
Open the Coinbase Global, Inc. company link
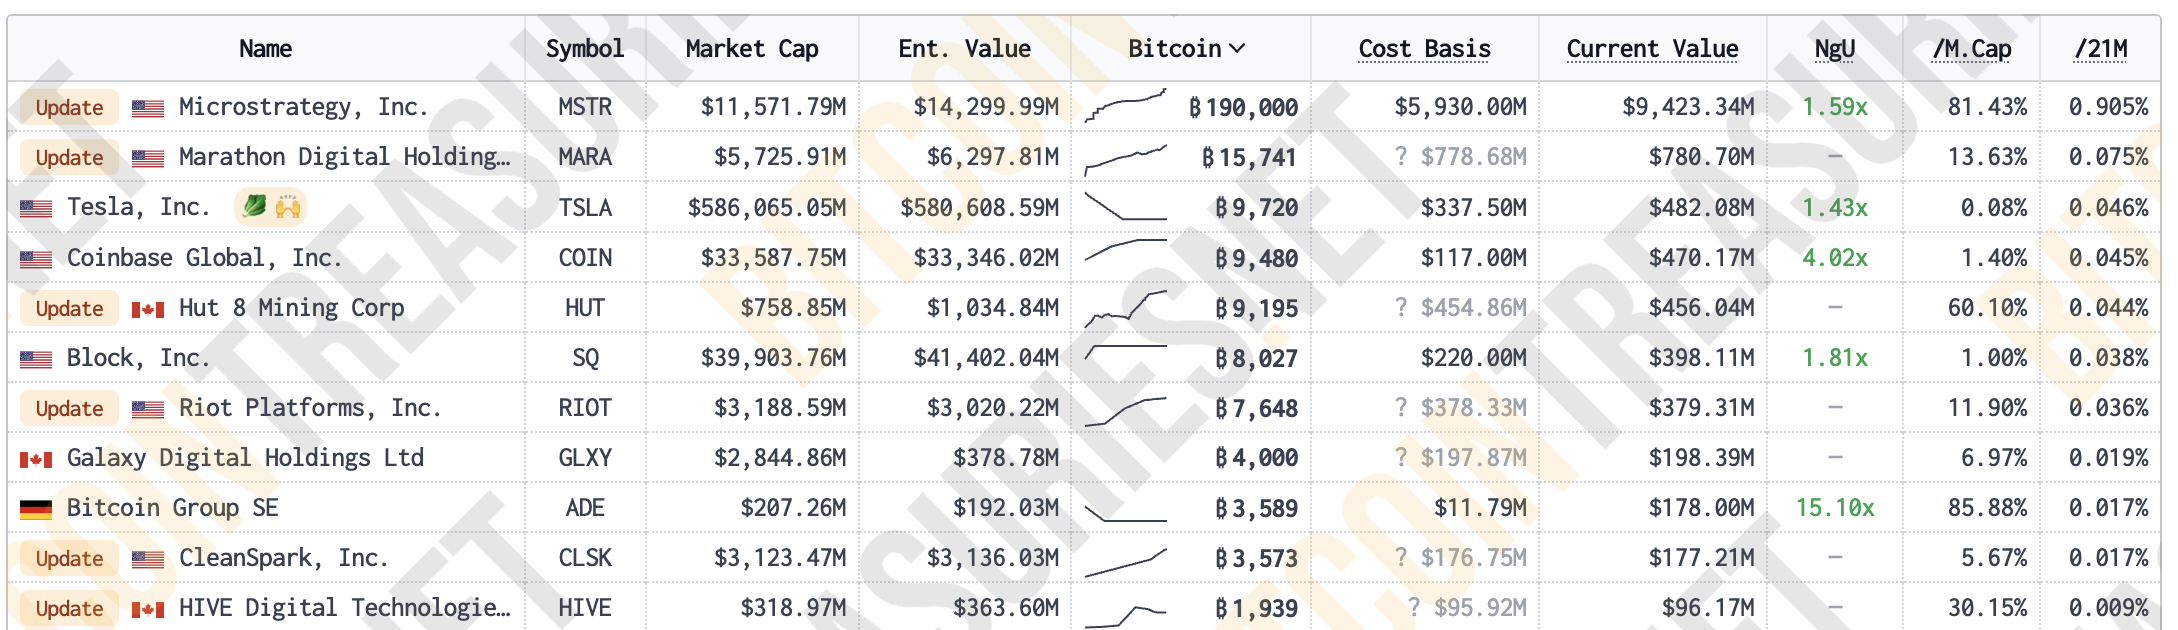coord(204,258)
